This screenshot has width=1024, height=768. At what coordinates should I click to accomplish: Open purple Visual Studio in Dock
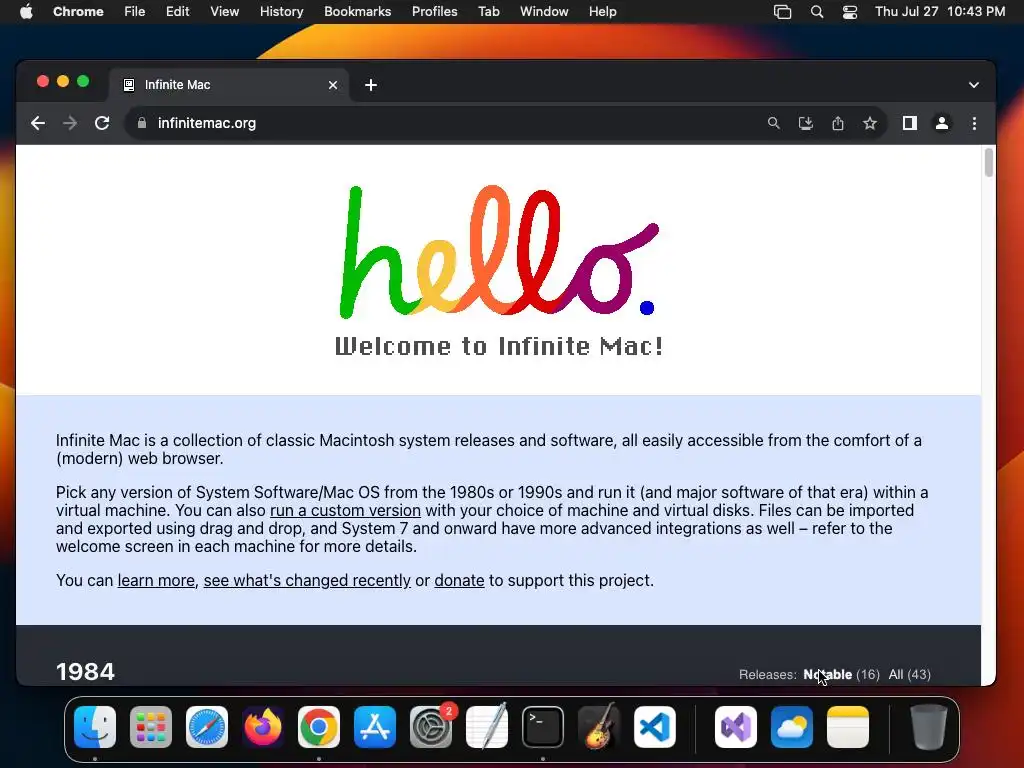[736, 727]
